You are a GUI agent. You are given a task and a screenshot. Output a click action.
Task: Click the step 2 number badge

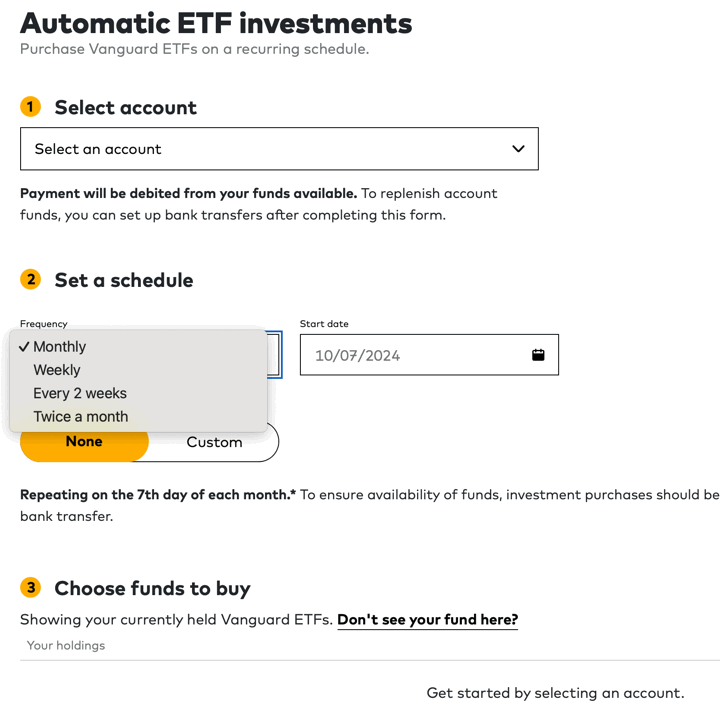click(x=31, y=279)
